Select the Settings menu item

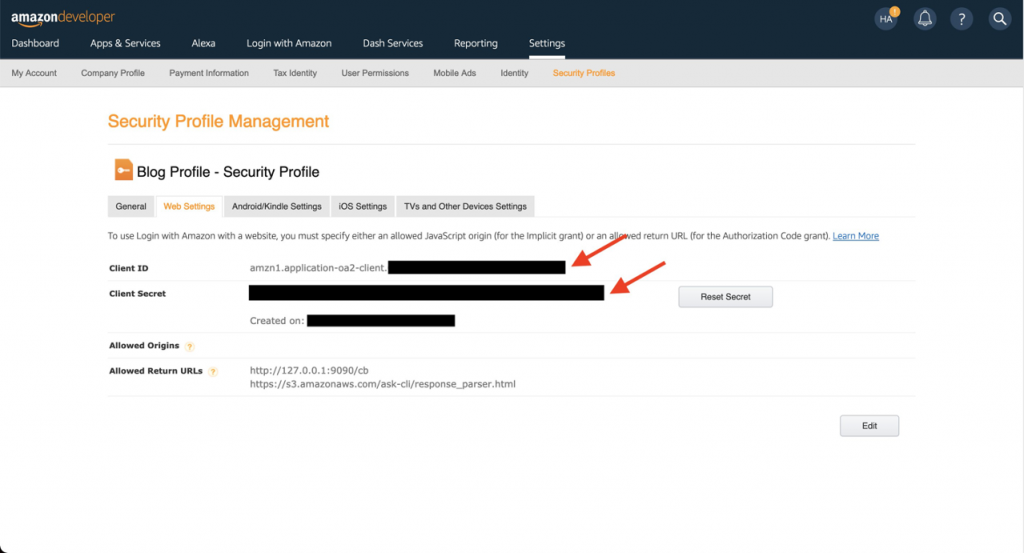[x=547, y=43]
